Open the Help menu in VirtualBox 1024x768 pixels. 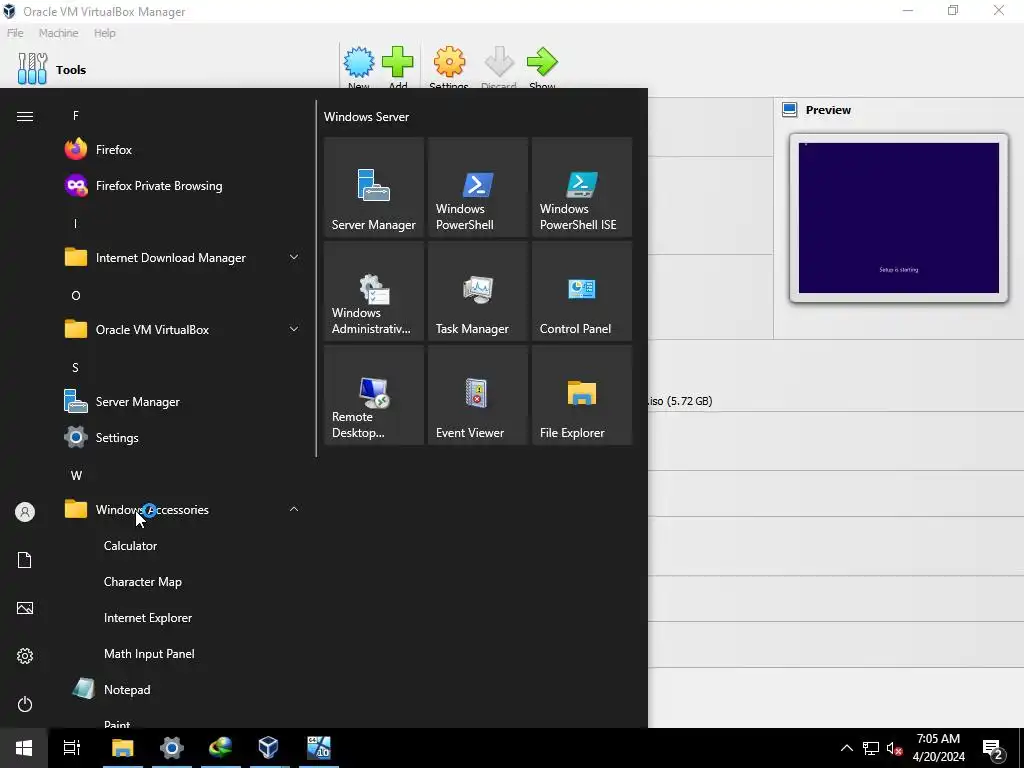click(104, 33)
